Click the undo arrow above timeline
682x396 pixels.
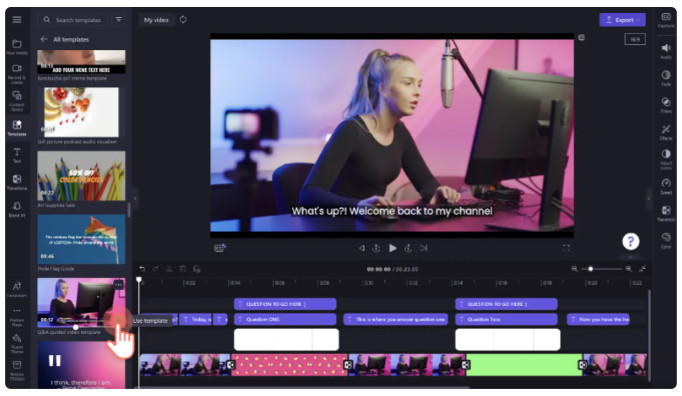pos(142,269)
